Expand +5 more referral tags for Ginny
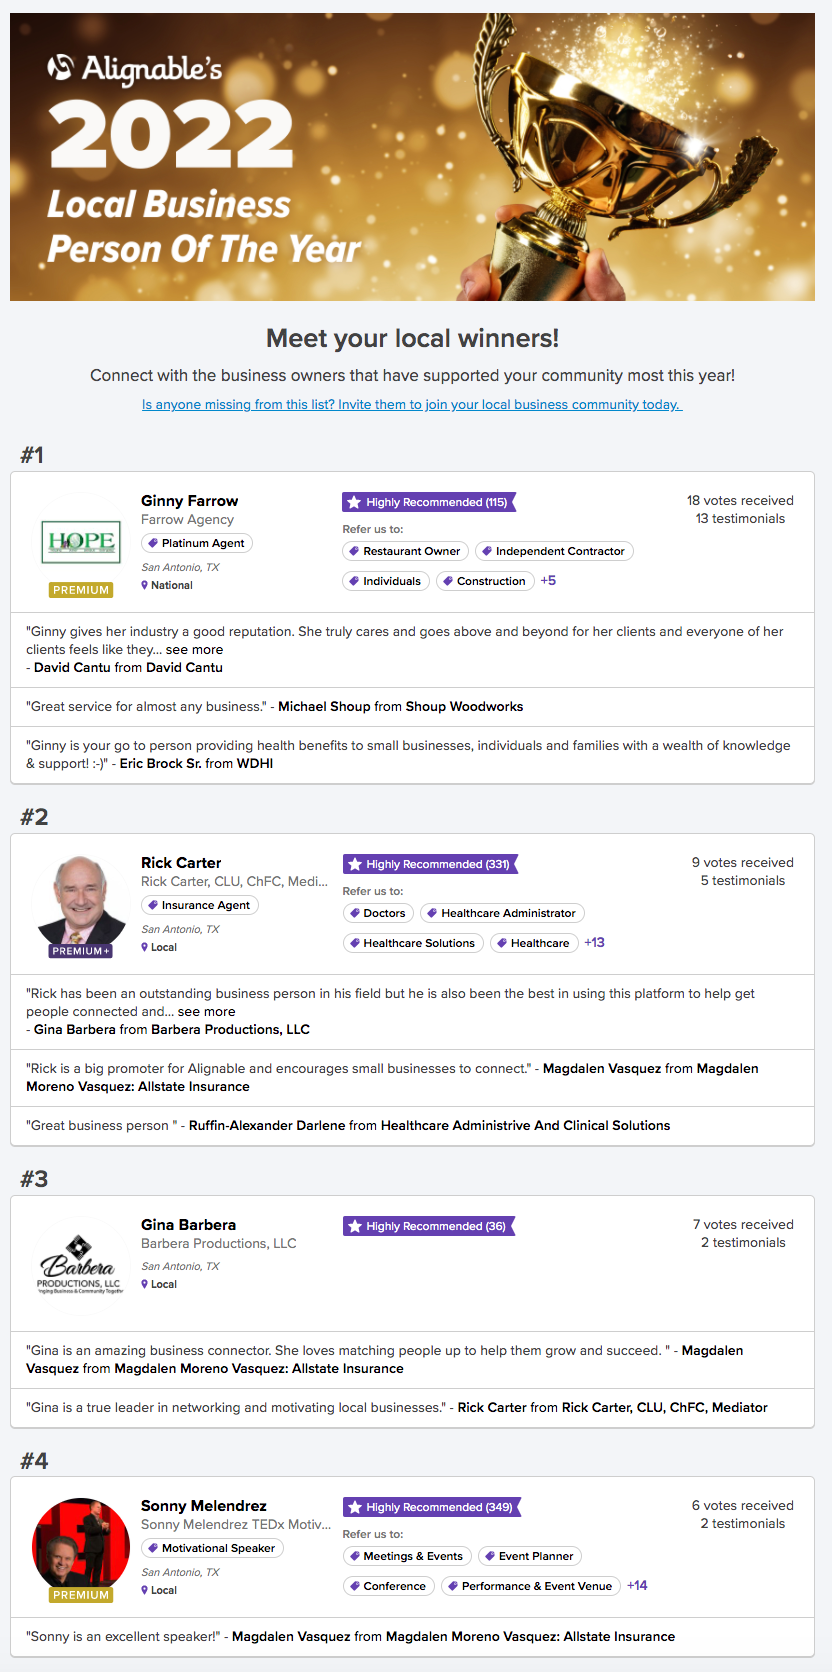 click(x=548, y=581)
